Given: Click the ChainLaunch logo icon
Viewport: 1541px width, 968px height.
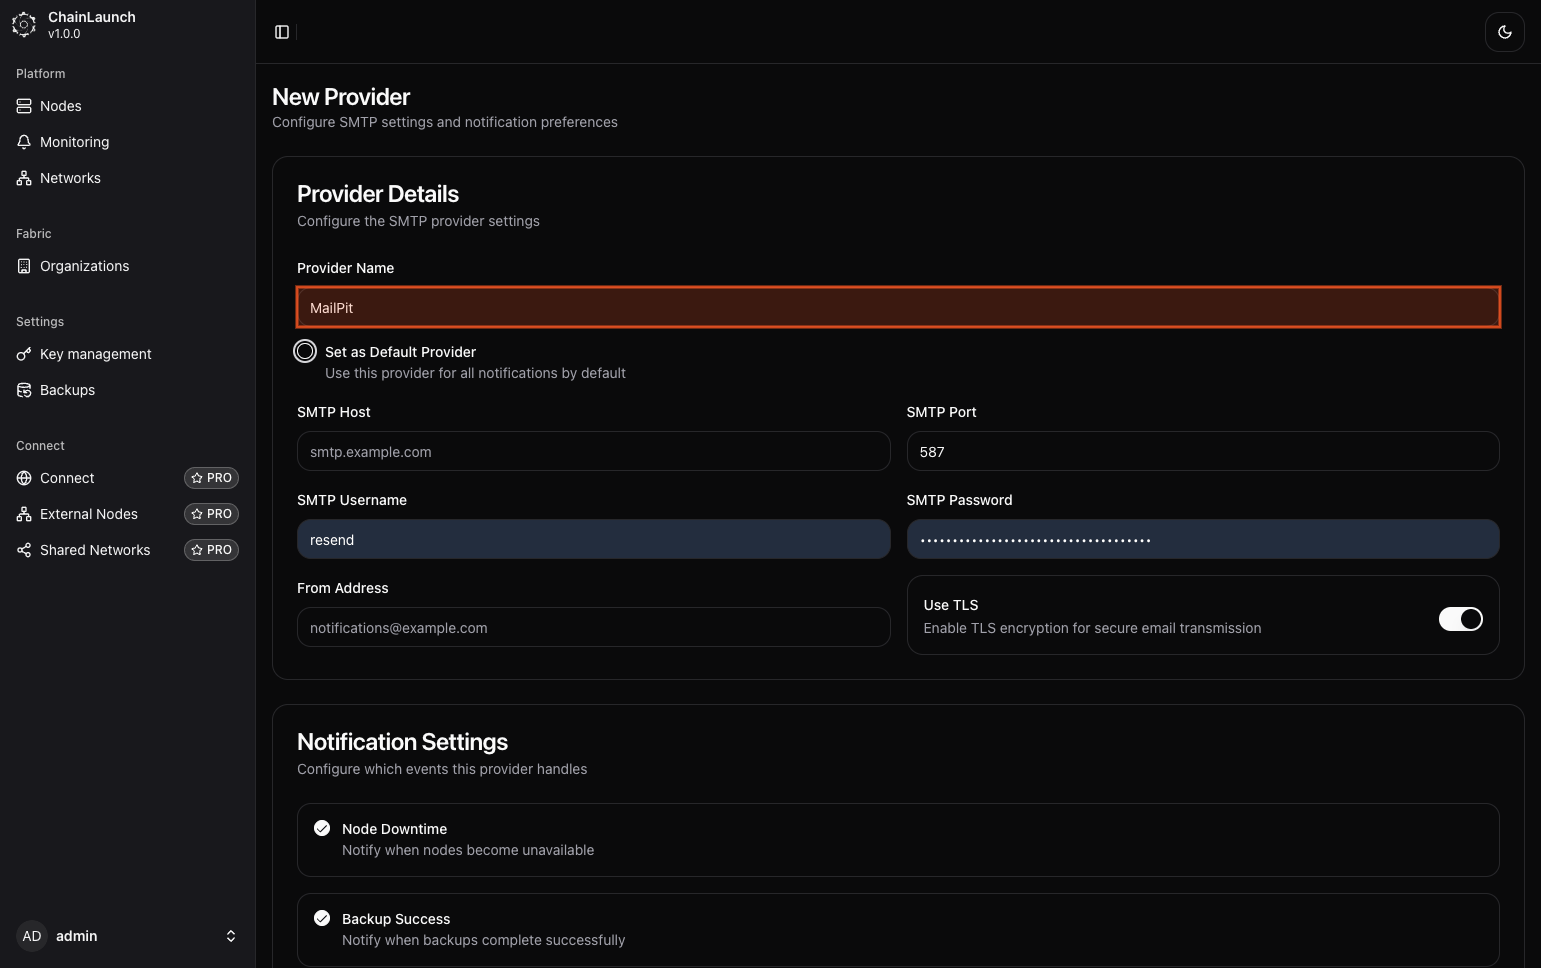Looking at the screenshot, I should click(24, 25).
